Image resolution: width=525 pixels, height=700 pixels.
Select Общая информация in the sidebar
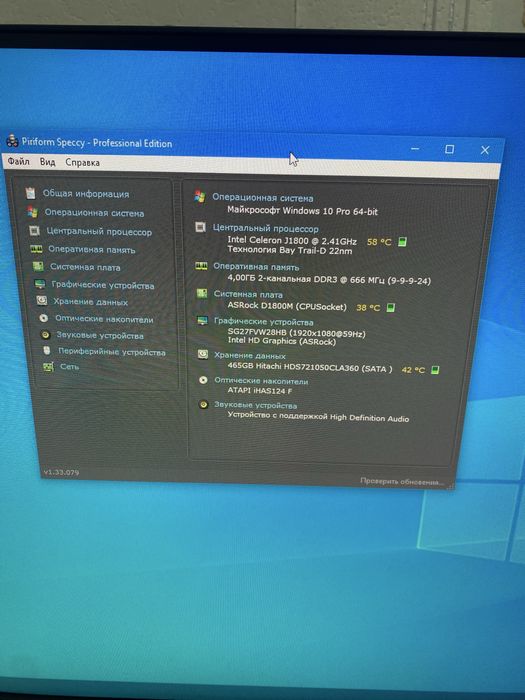click(x=86, y=194)
